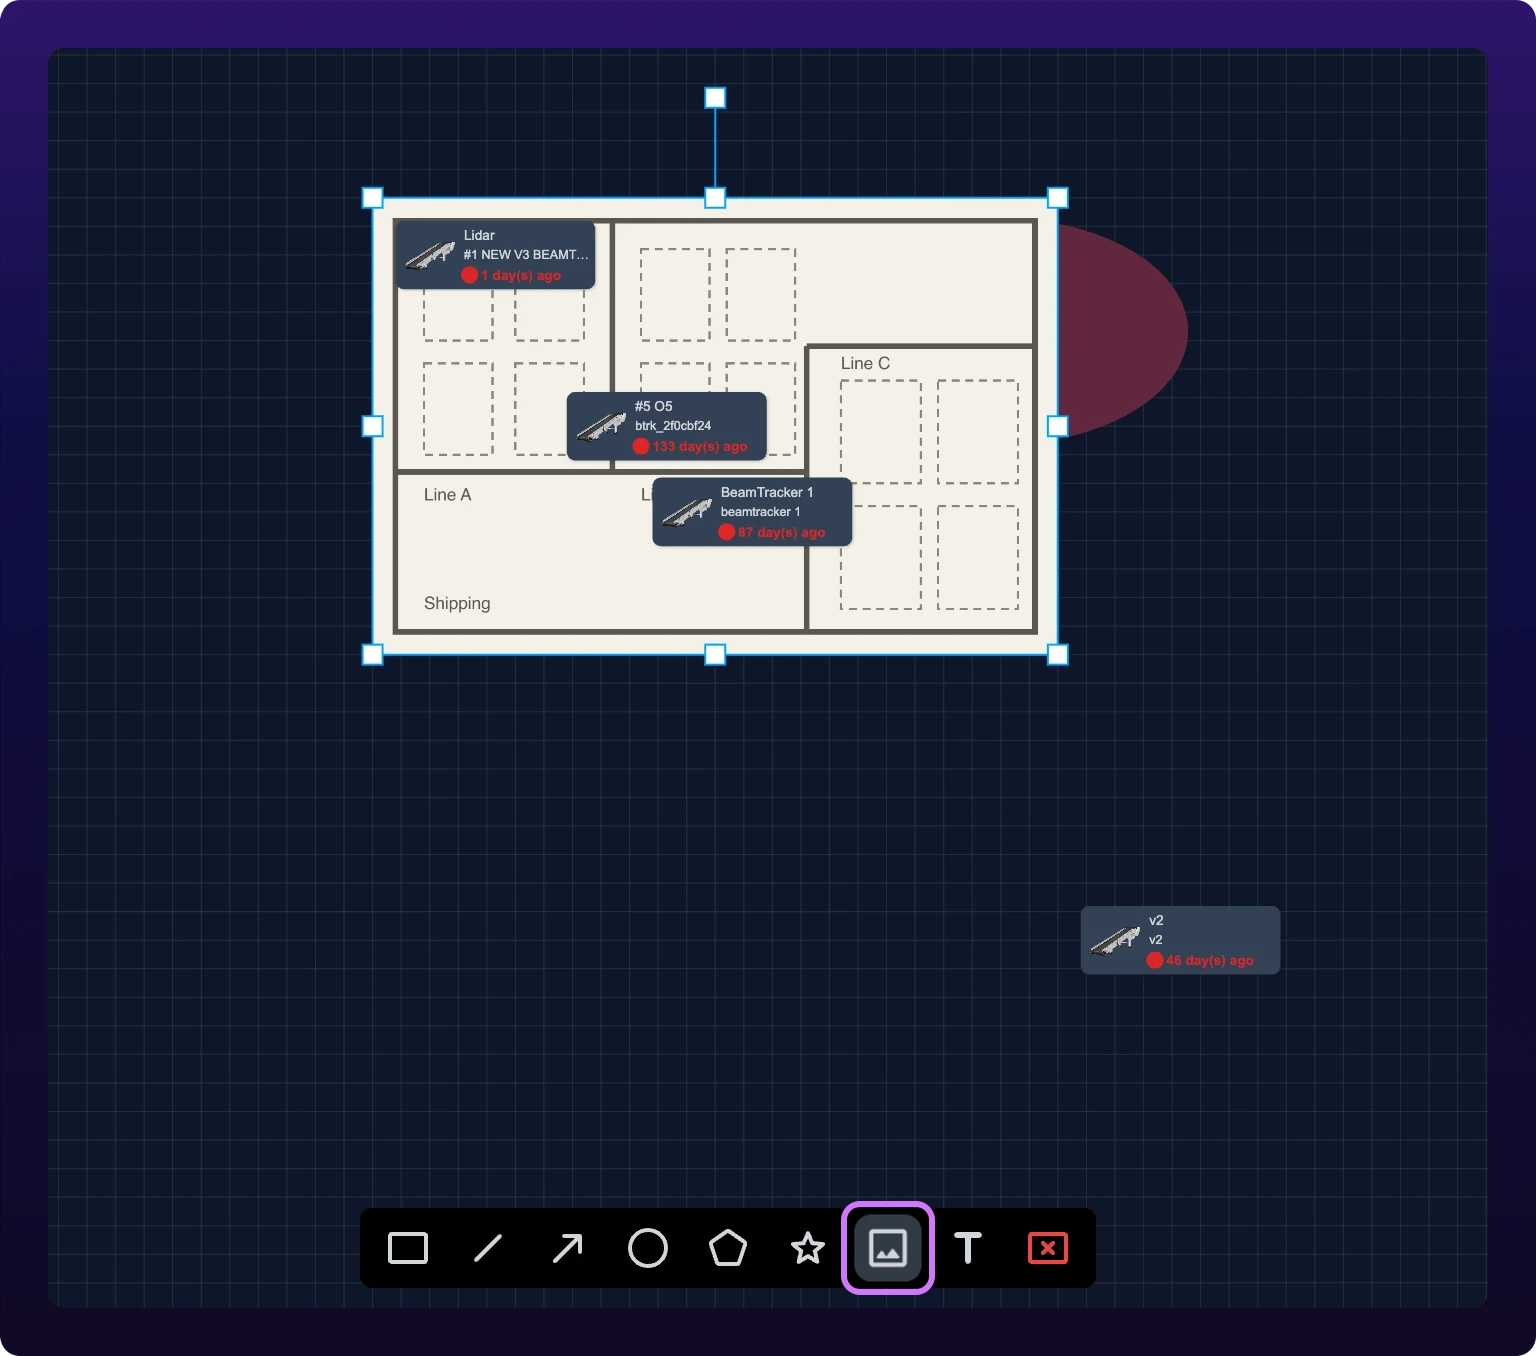This screenshot has height=1356, width=1536.
Task: Click the Line C label
Action: [865, 363]
